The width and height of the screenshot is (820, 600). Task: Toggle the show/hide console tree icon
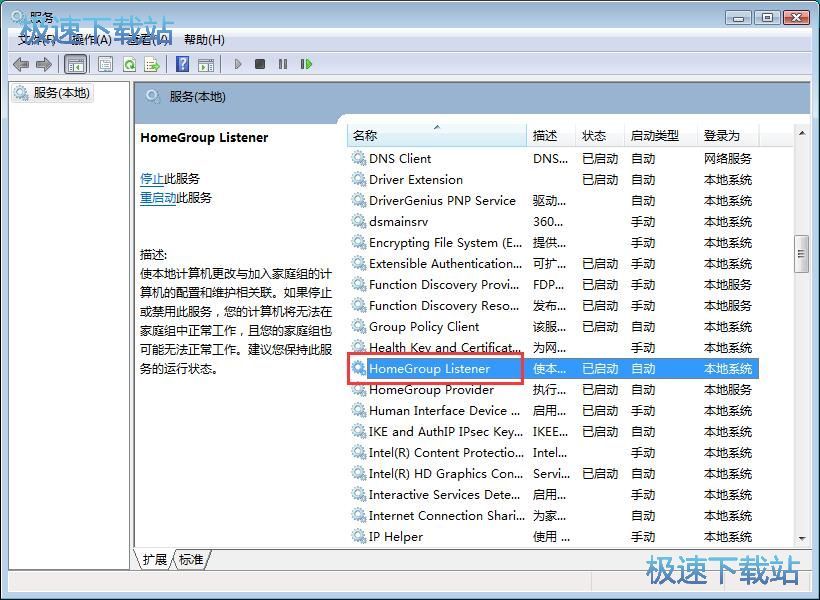[75, 64]
